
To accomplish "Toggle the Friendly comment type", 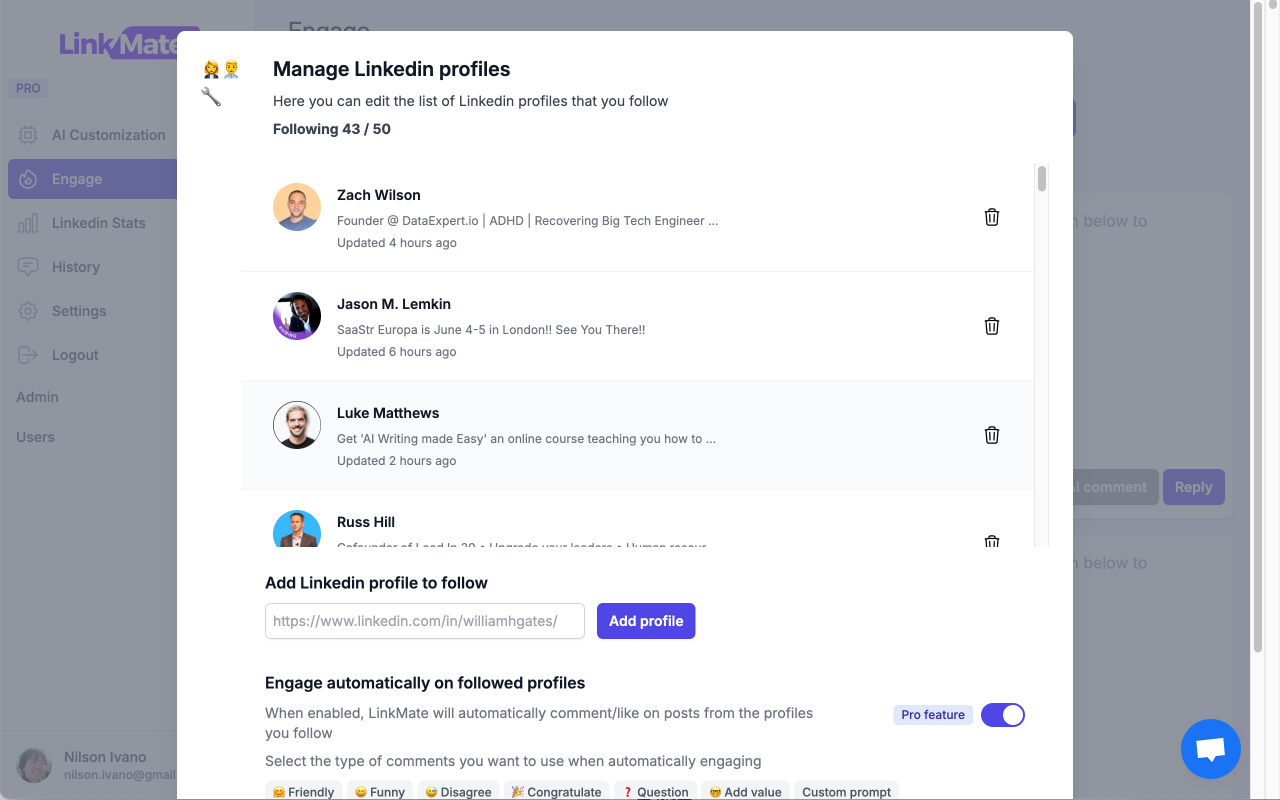I will coord(303,791).
